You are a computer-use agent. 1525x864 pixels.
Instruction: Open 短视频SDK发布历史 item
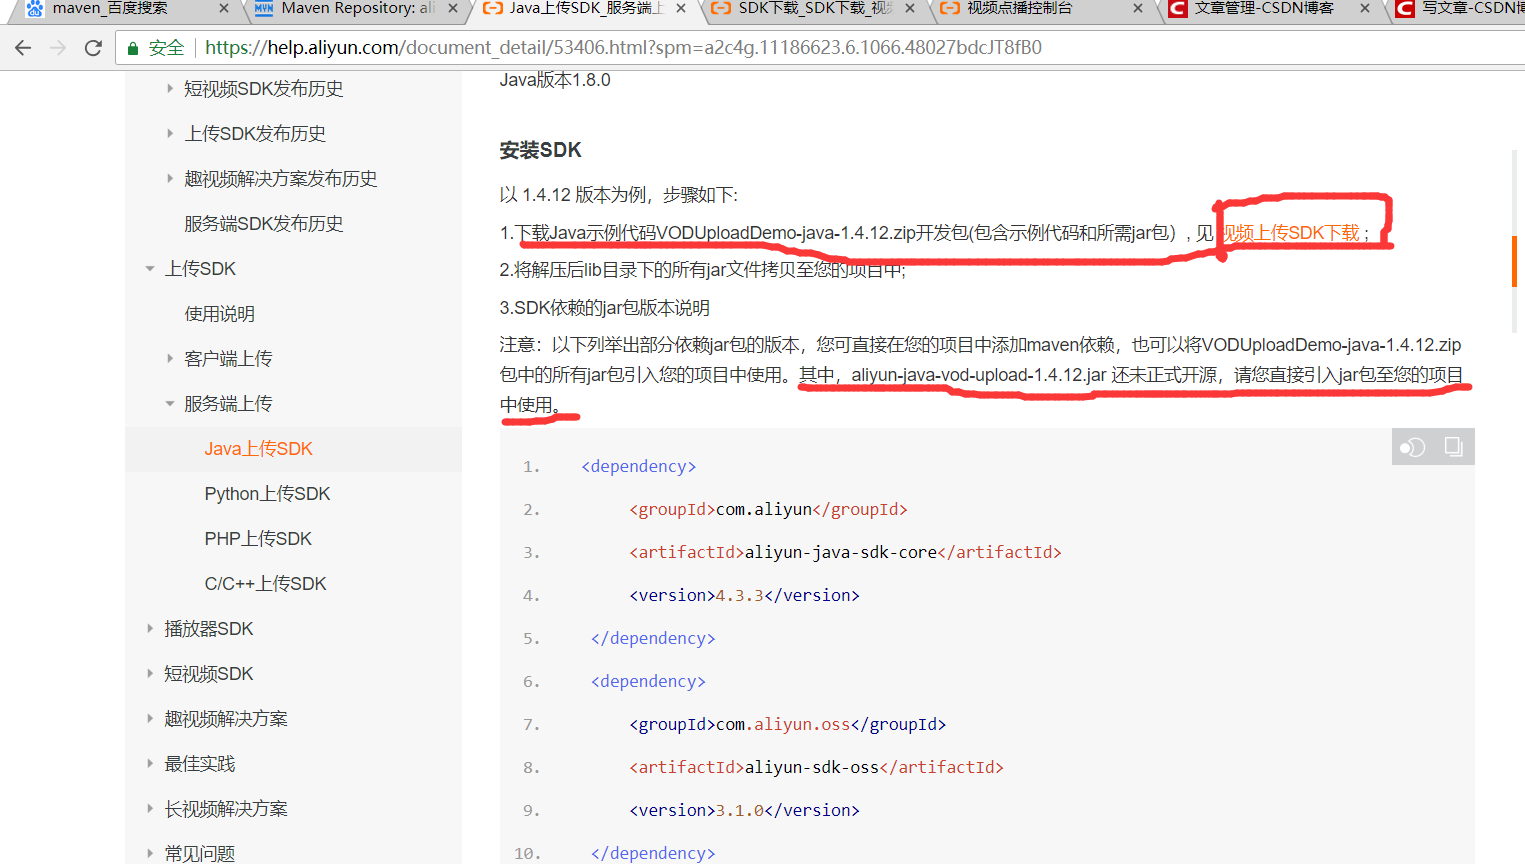pyautogui.click(x=264, y=88)
